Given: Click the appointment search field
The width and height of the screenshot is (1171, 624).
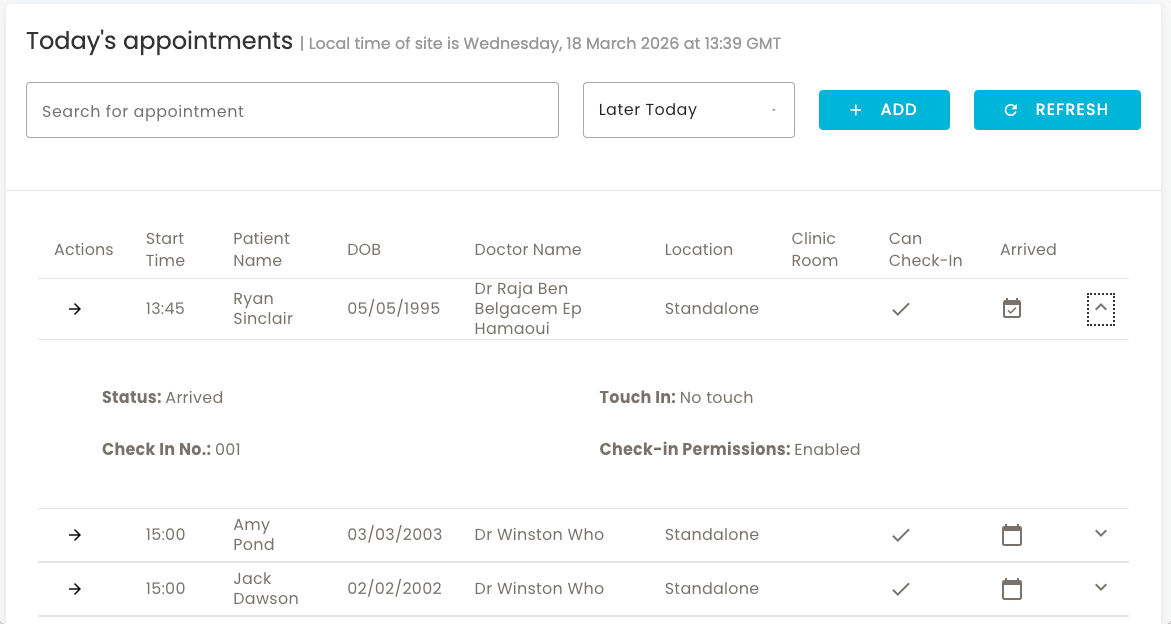Looking at the screenshot, I should tap(292, 110).
